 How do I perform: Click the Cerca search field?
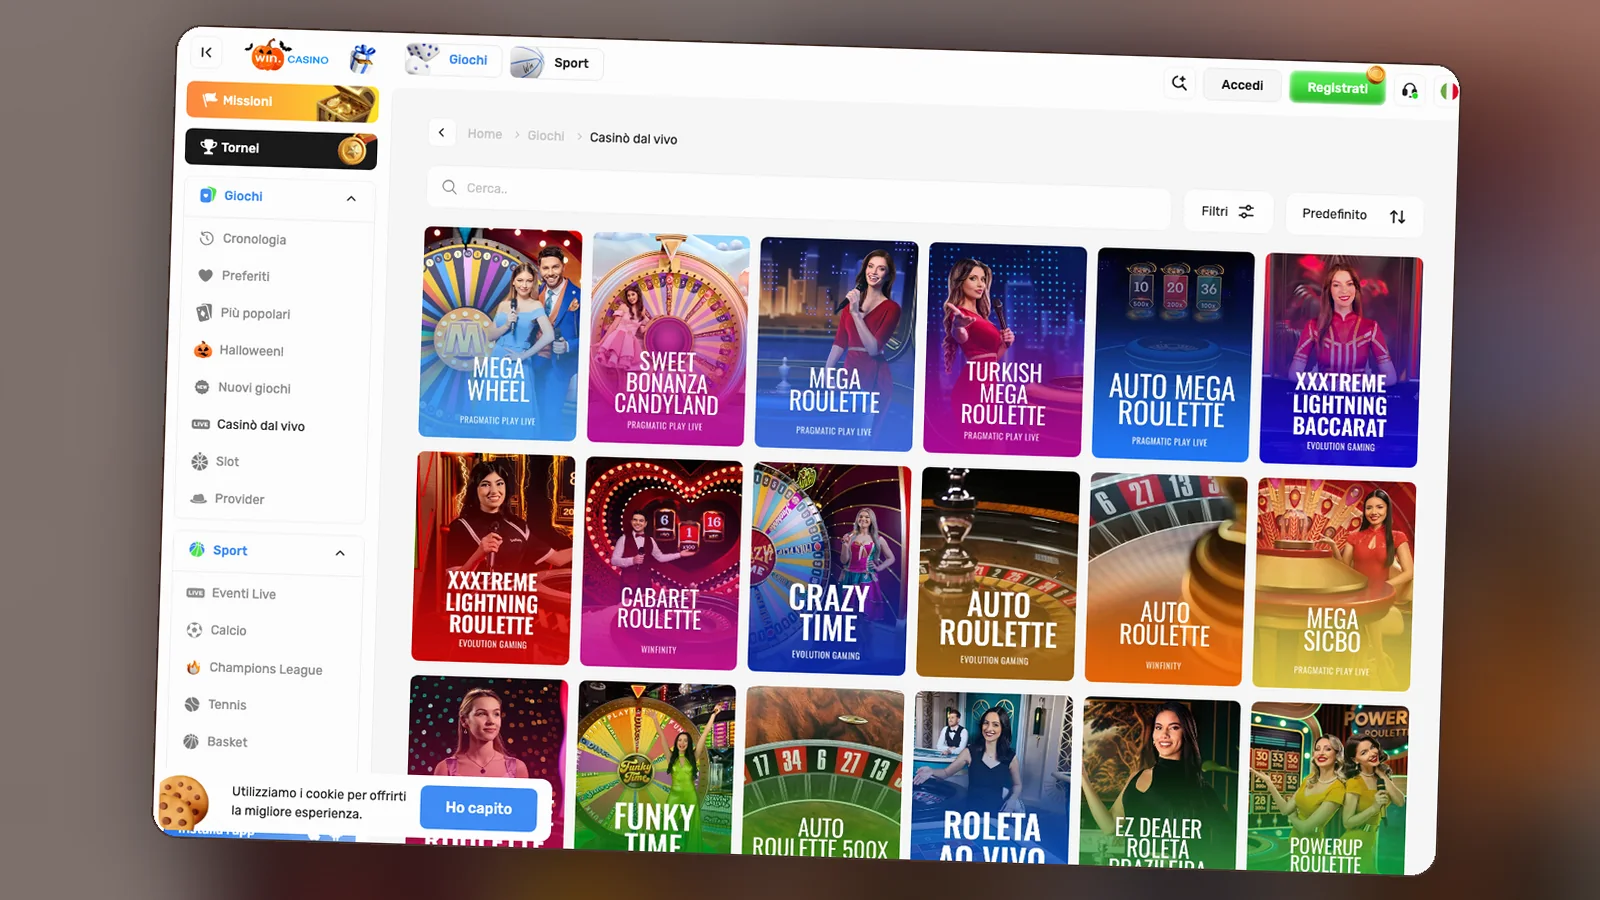point(798,190)
